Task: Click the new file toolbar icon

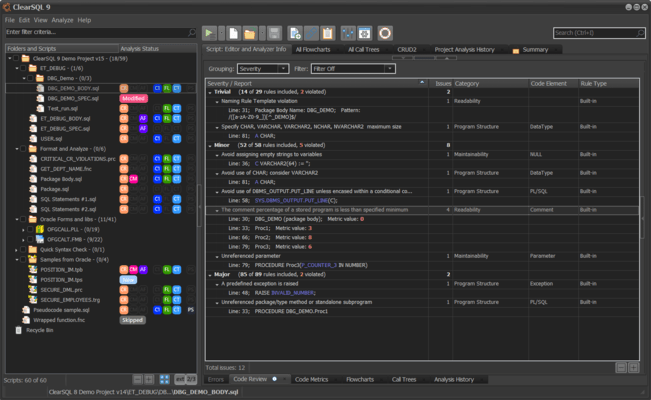Action: [x=233, y=33]
